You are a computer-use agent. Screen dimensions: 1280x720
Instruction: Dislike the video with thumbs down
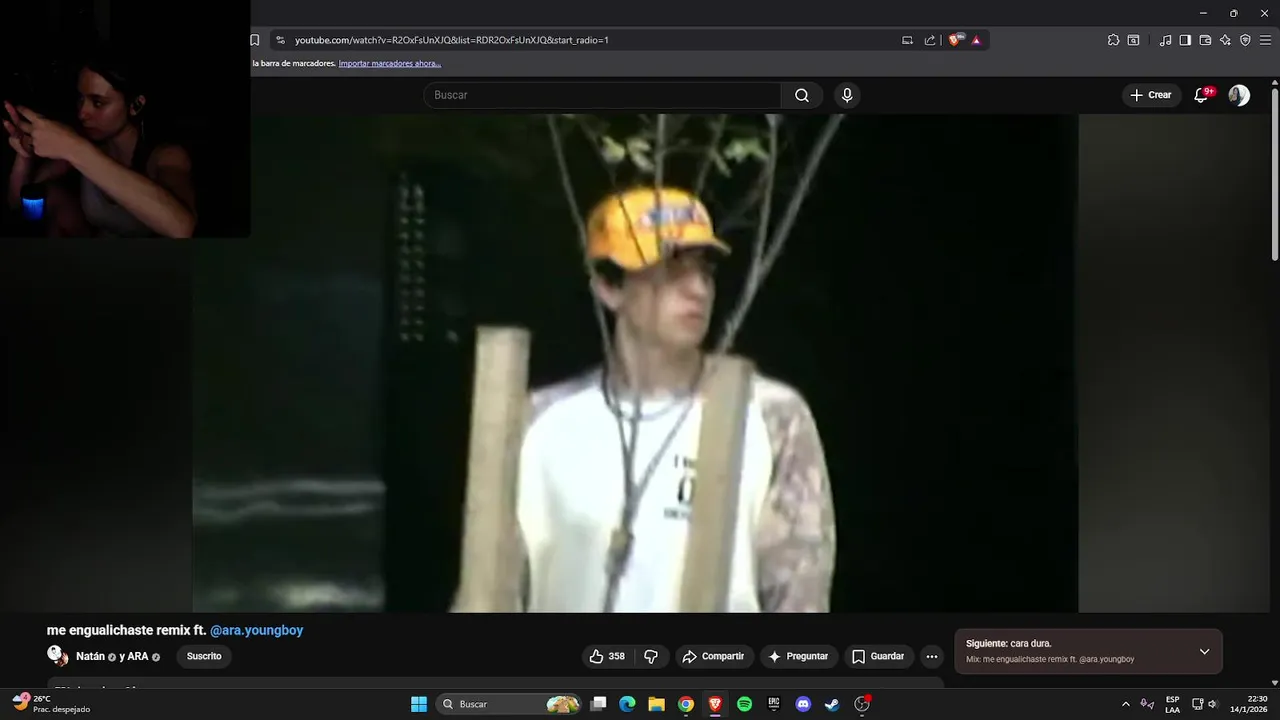pyautogui.click(x=651, y=656)
